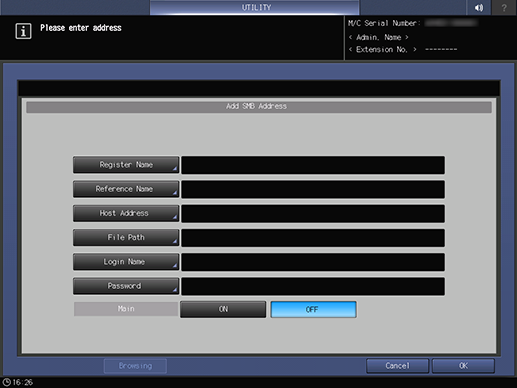Open help with the question mark icon
The height and width of the screenshot is (388, 517).
[504, 7]
